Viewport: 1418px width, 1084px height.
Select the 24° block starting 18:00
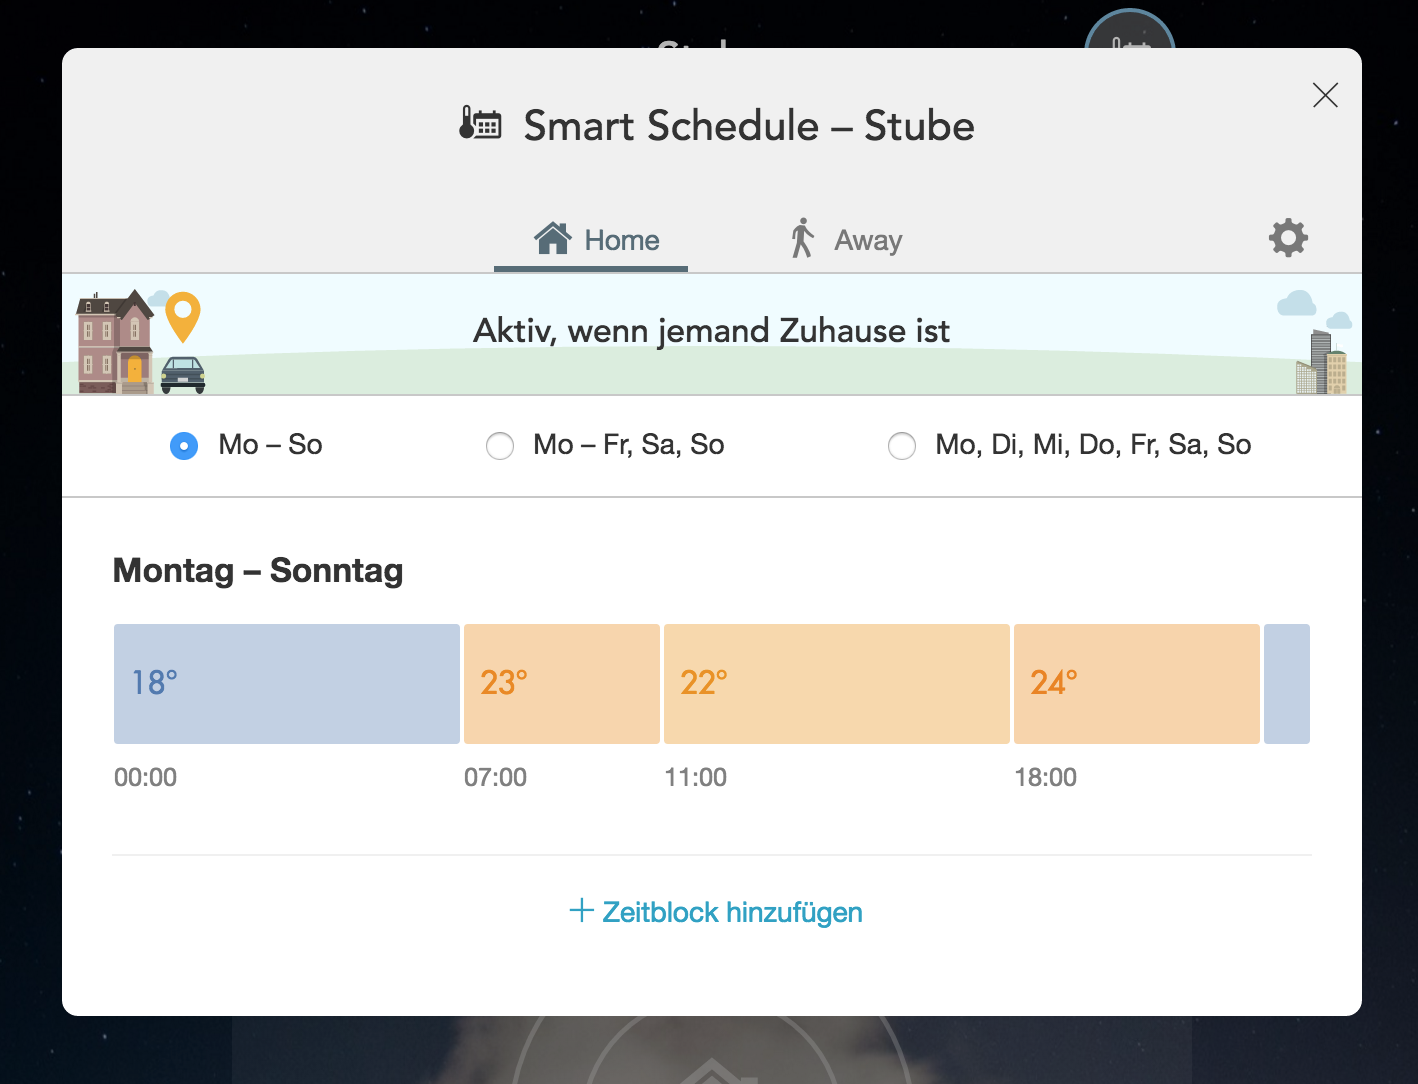click(1136, 684)
